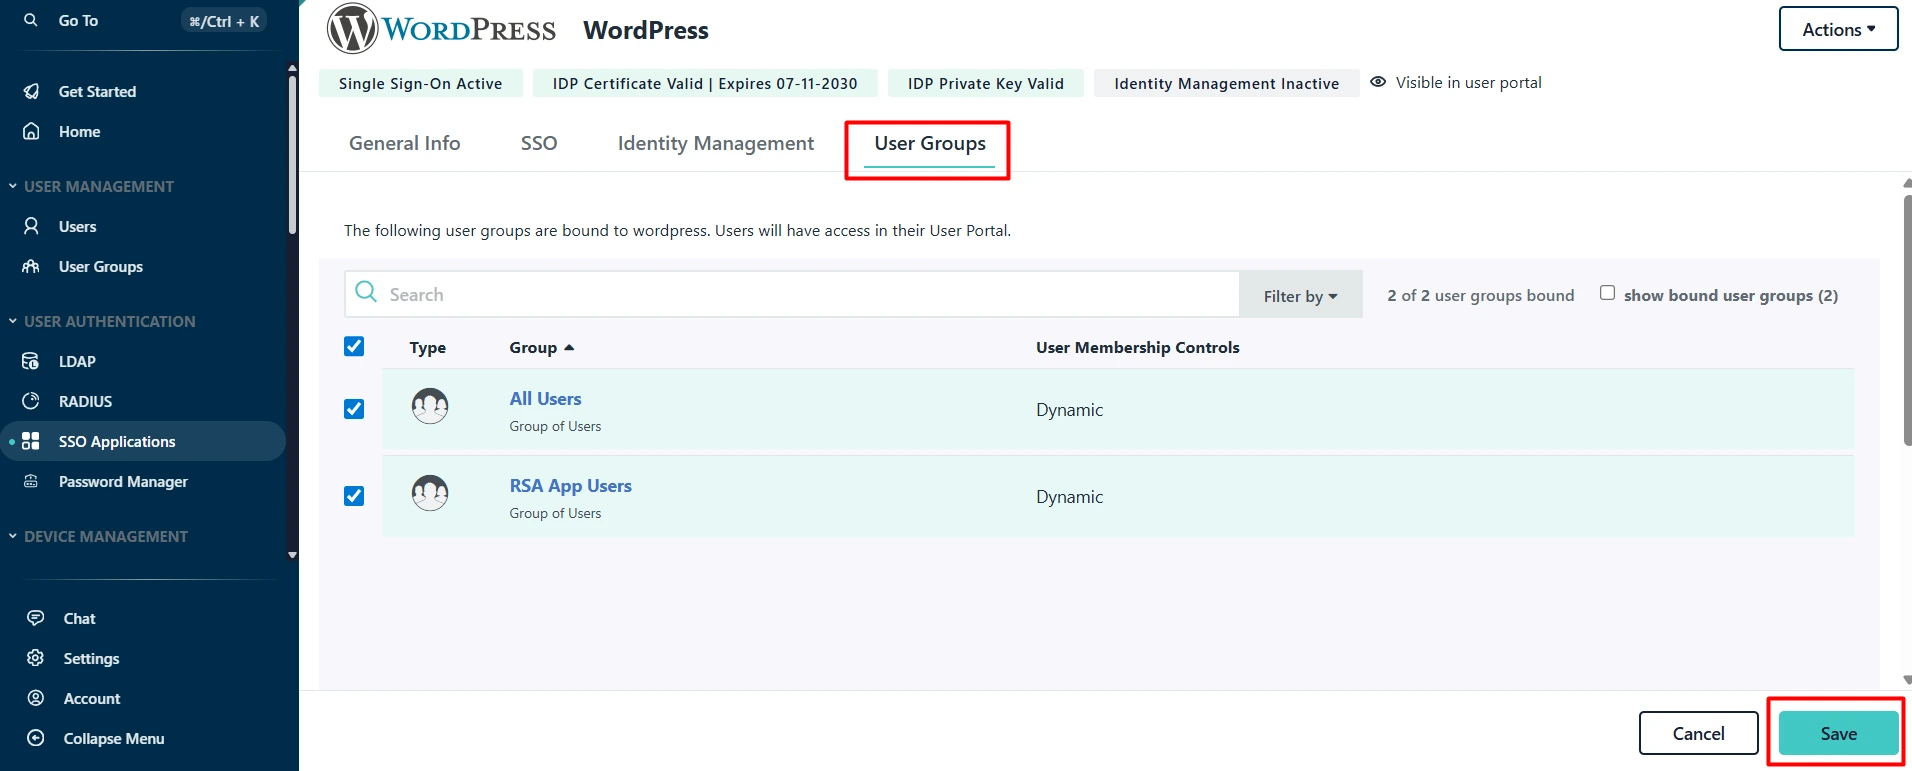The width and height of the screenshot is (1912, 771).
Task: Click Dynamic value in All Users row
Action: (1069, 410)
